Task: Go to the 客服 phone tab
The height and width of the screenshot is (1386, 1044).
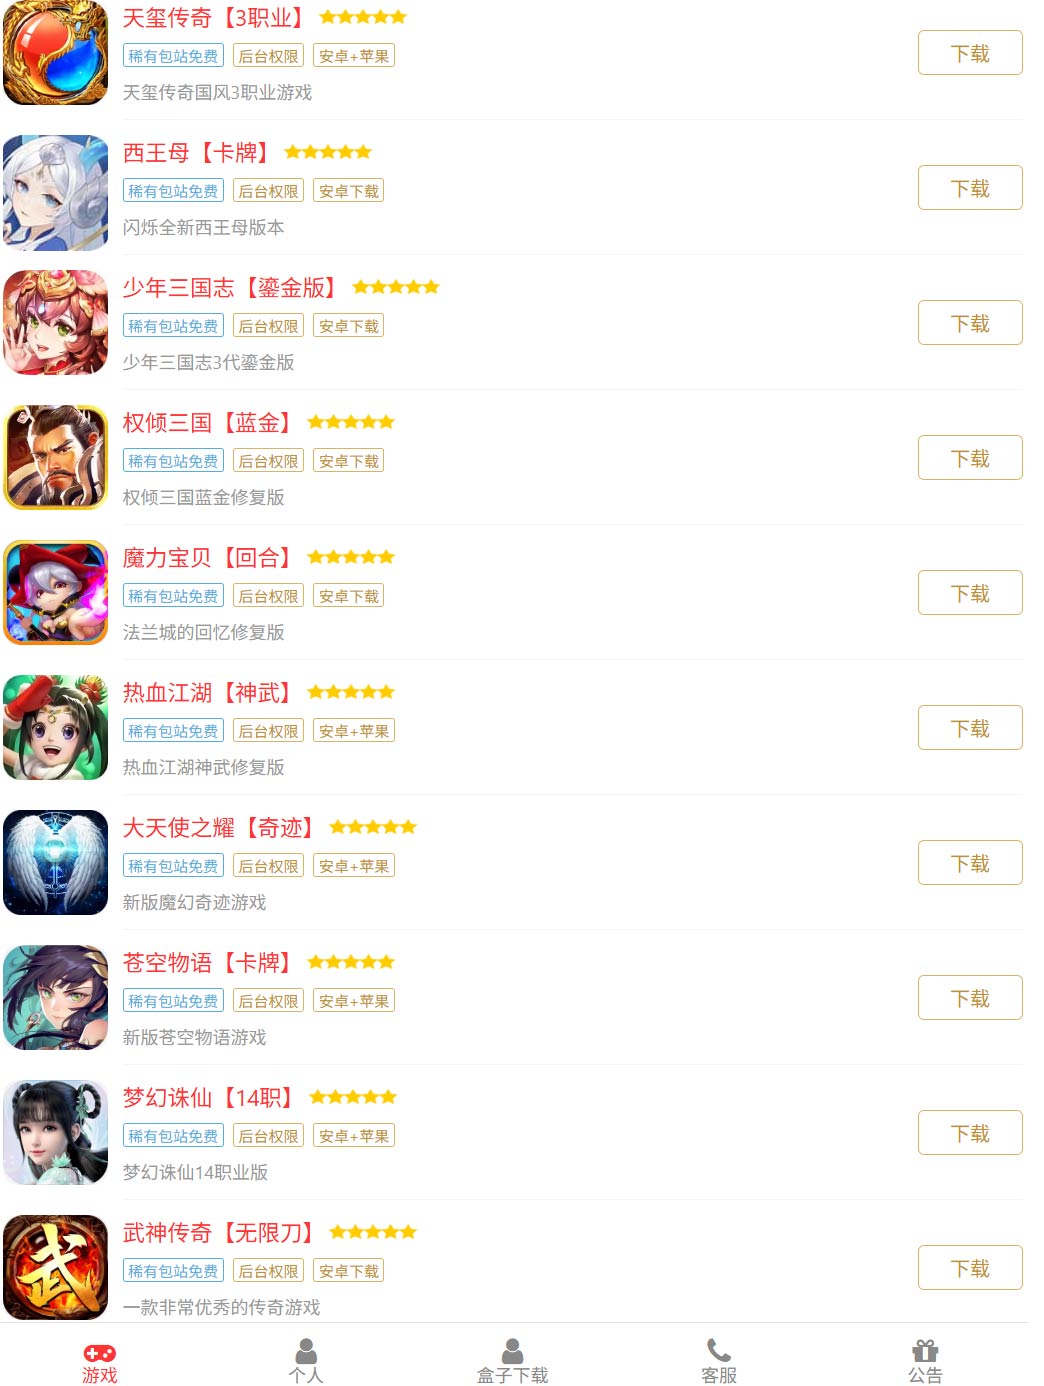Action: click(719, 1361)
